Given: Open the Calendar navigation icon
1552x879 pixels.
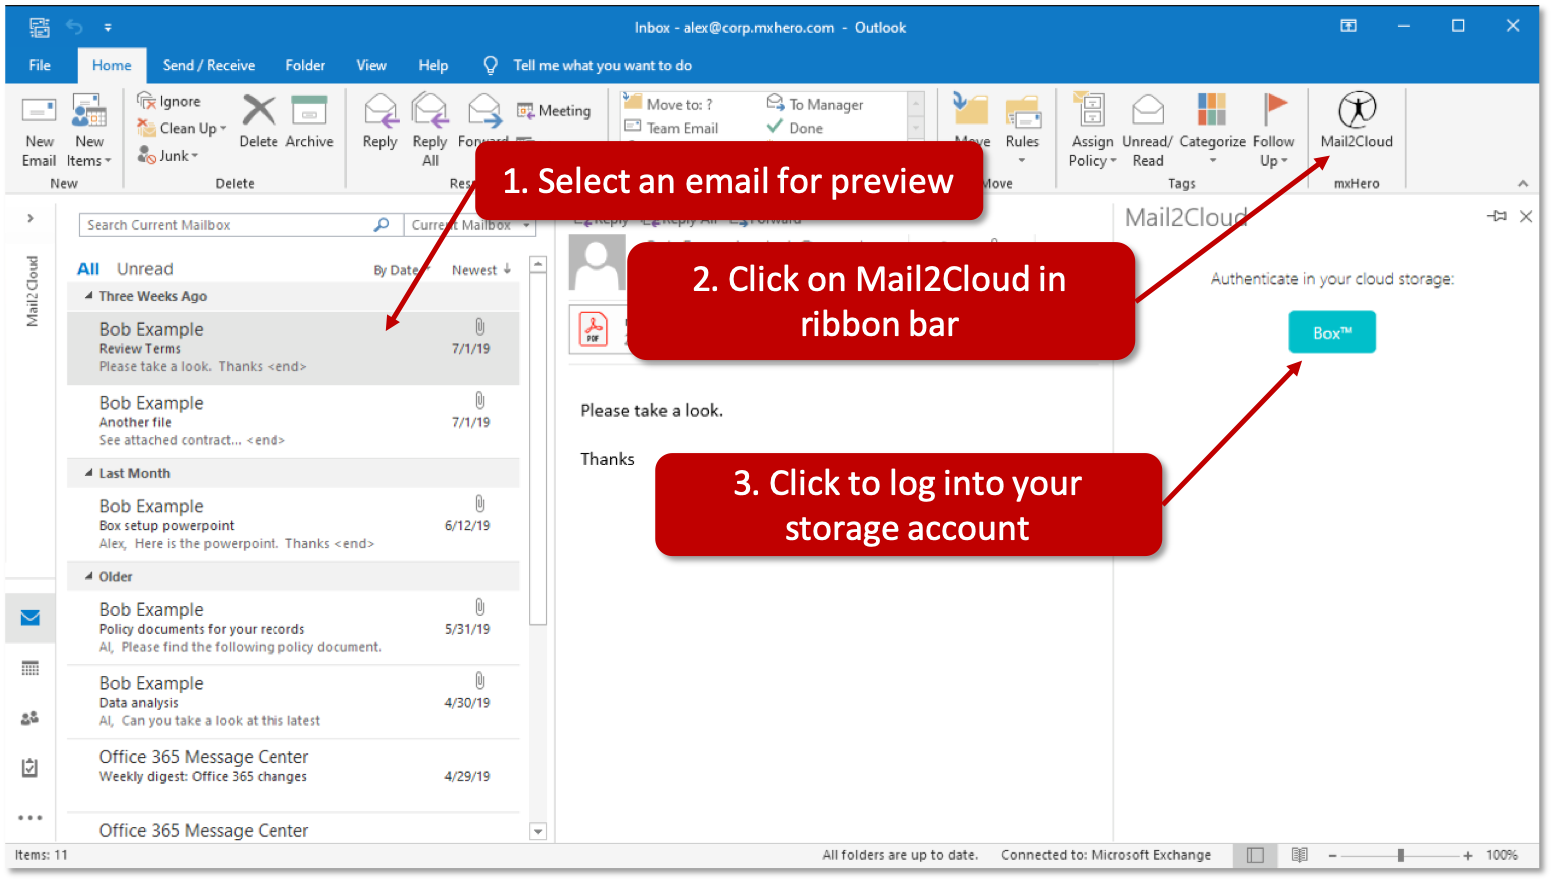Looking at the screenshot, I should point(30,668).
